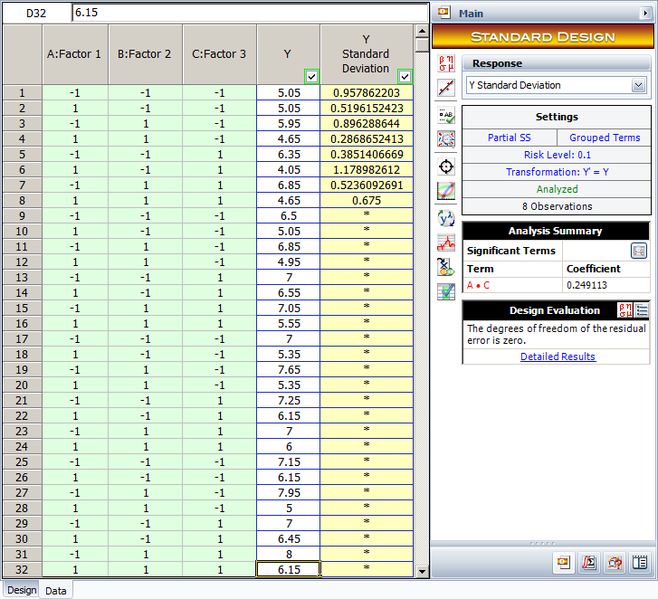The height and width of the screenshot is (599, 658).
Task: Switch to the Data tab
Action: pos(56,591)
